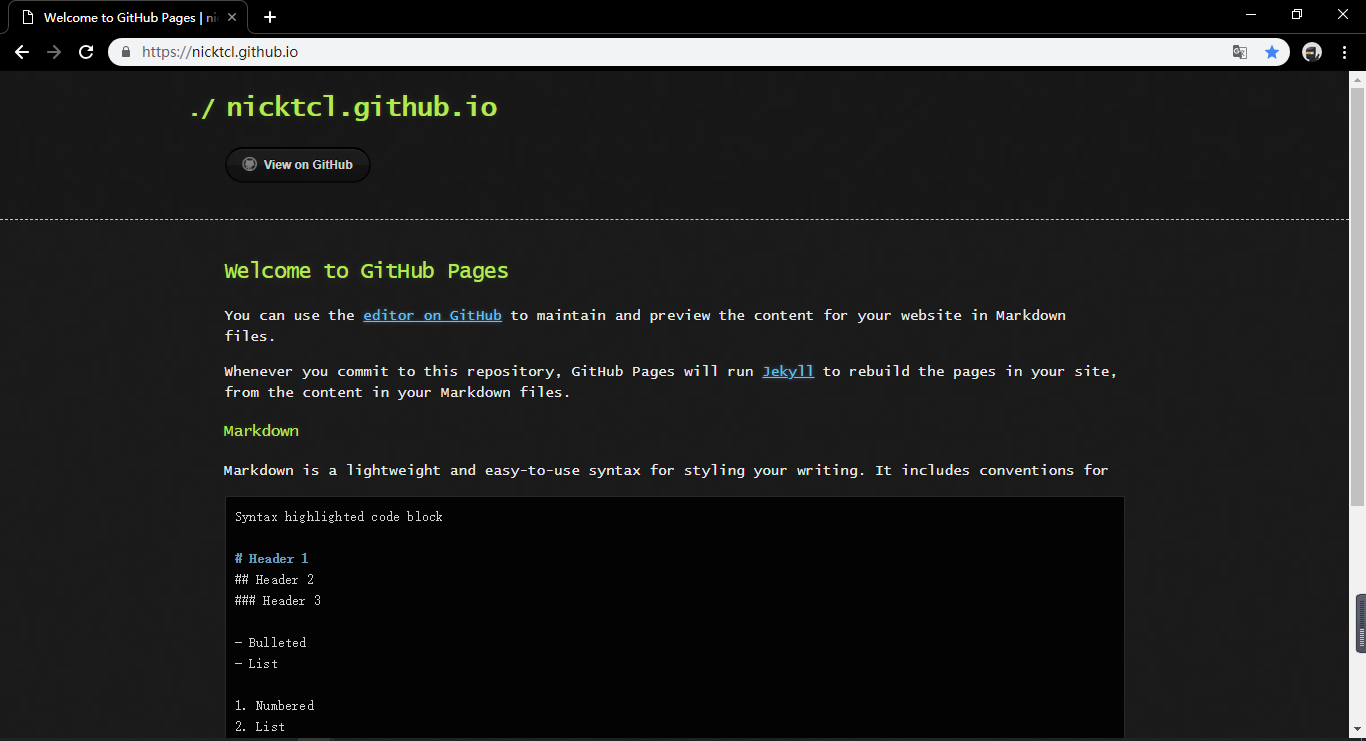Restore down the browser window
Image resolution: width=1366 pixels, height=741 pixels.
click(x=1297, y=15)
